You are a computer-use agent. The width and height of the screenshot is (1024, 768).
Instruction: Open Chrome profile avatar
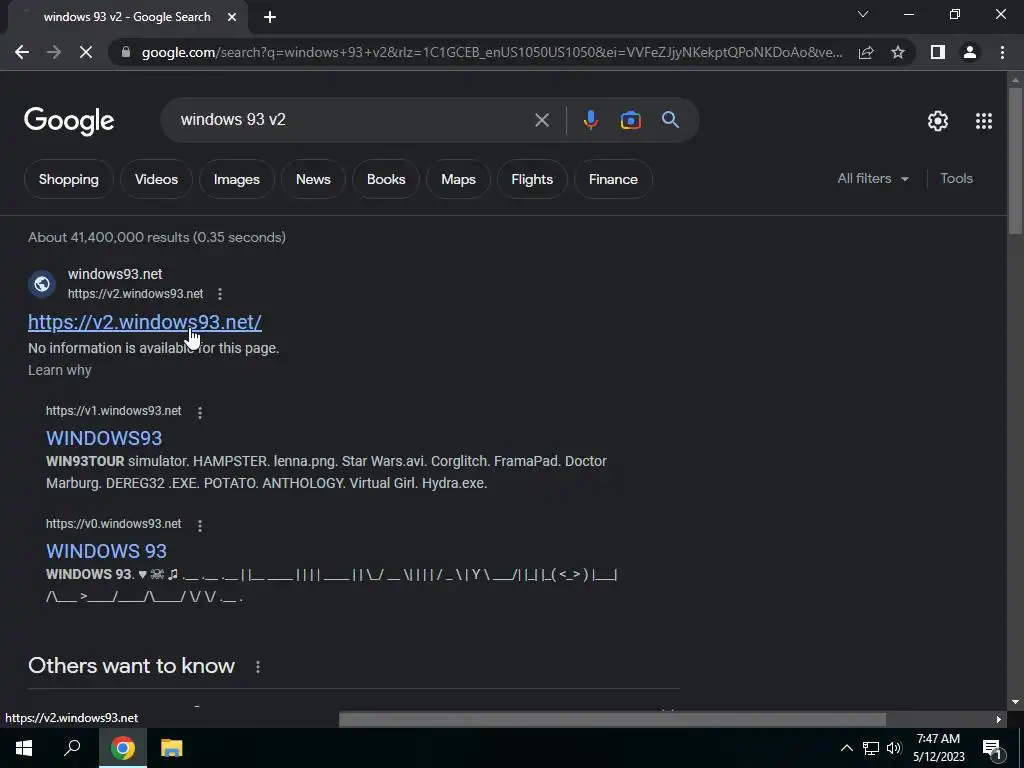click(x=970, y=52)
